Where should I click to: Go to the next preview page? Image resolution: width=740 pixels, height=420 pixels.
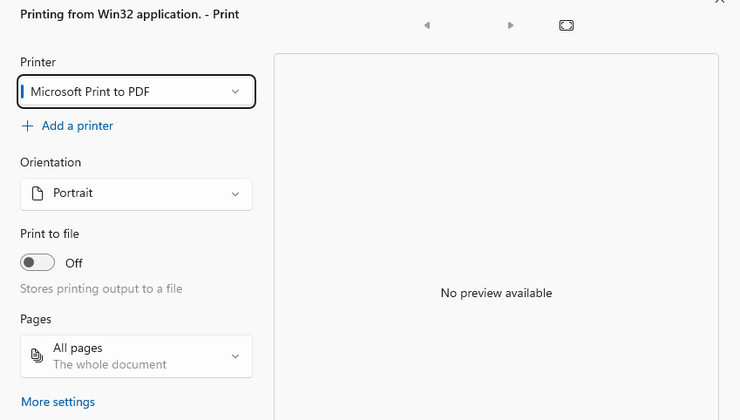pos(511,25)
